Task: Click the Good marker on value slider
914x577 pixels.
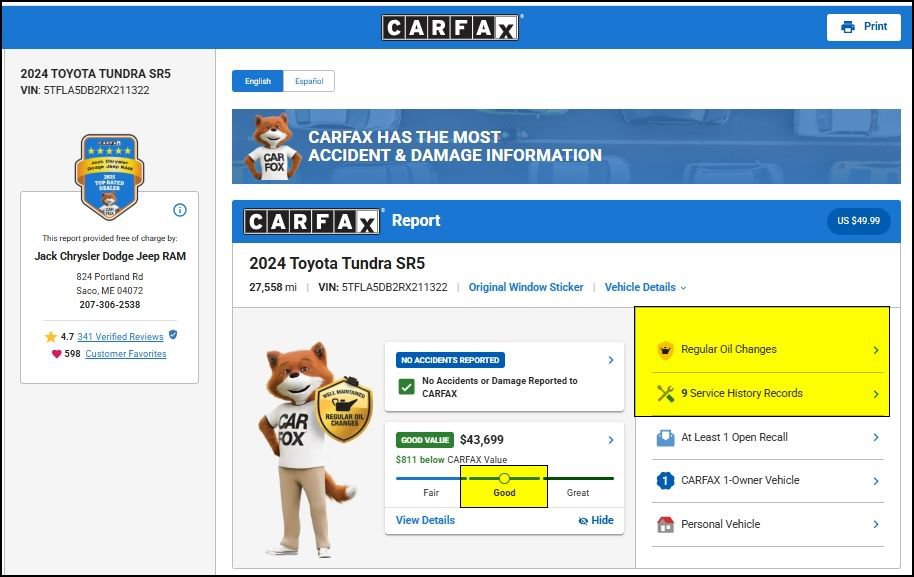Action: pos(504,479)
